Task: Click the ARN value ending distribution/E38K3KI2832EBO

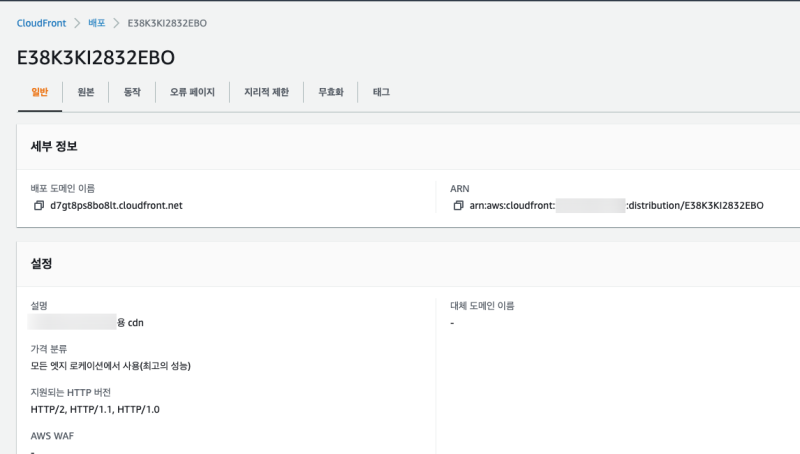Action: pyautogui.click(x=616, y=206)
